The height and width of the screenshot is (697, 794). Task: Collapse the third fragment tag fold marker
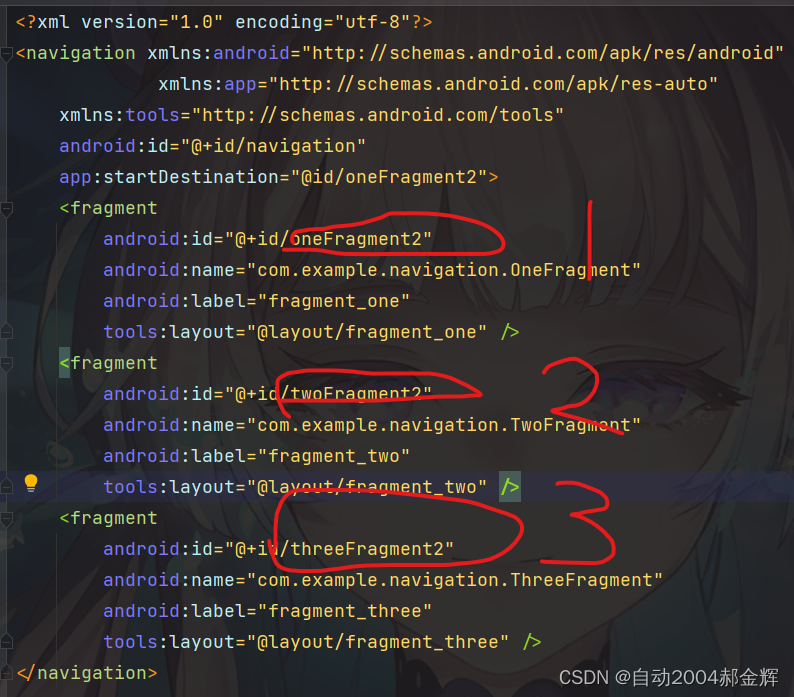pyautogui.click(x=6, y=519)
